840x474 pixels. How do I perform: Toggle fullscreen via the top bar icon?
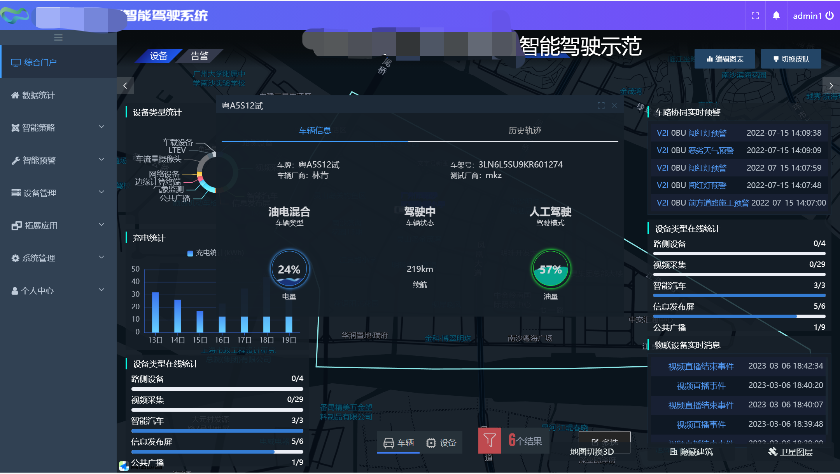click(x=755, y=16)
